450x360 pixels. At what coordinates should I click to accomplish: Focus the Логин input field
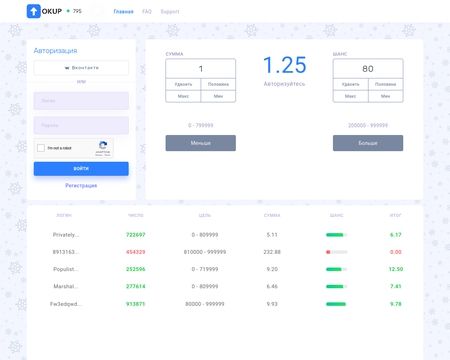pyautogui.click(x=81, y=101)
